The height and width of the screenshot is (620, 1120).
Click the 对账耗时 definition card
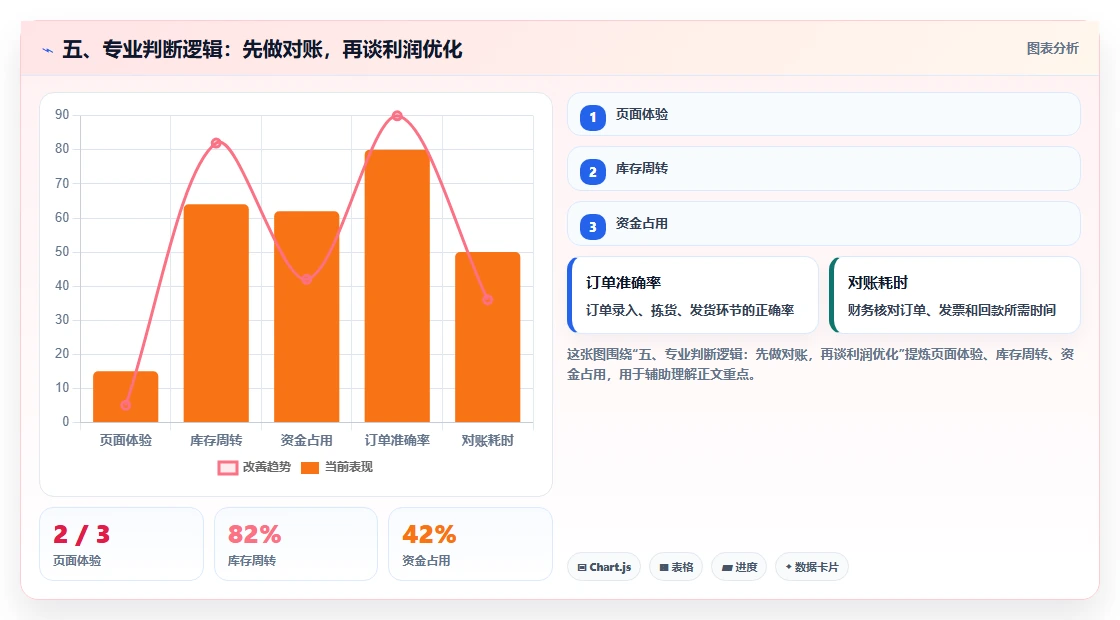point(955,295)
